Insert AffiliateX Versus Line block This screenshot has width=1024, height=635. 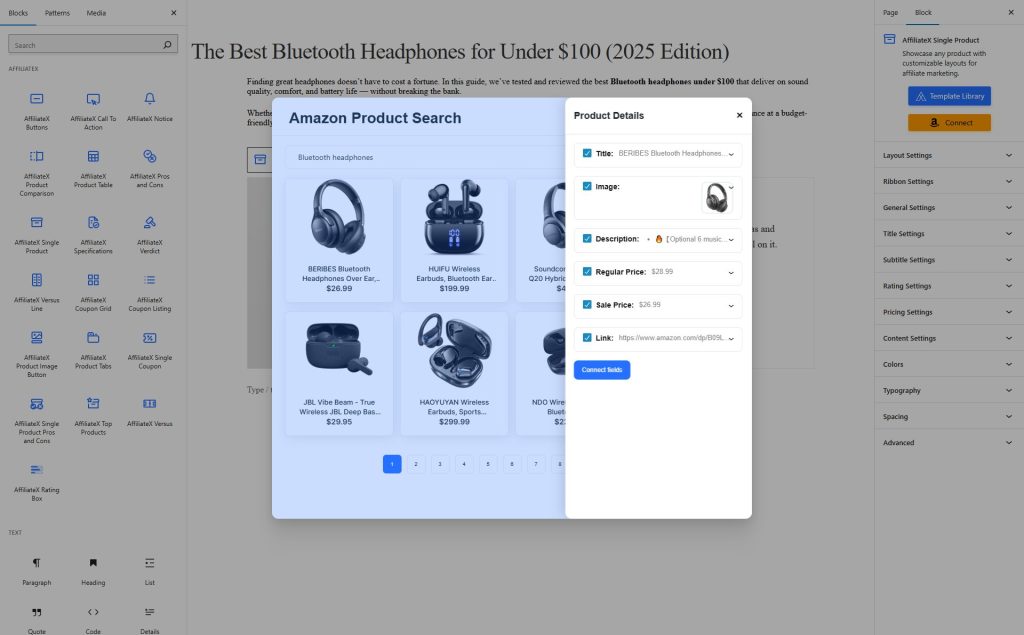37,292
